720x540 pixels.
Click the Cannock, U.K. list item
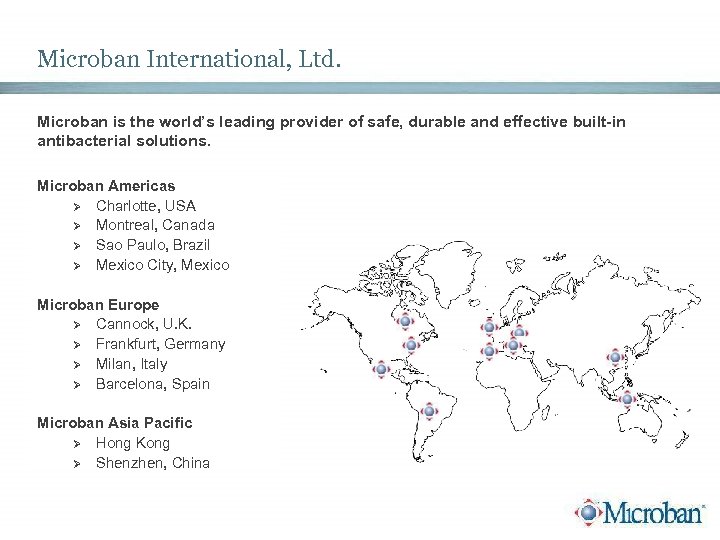[144, 324]
